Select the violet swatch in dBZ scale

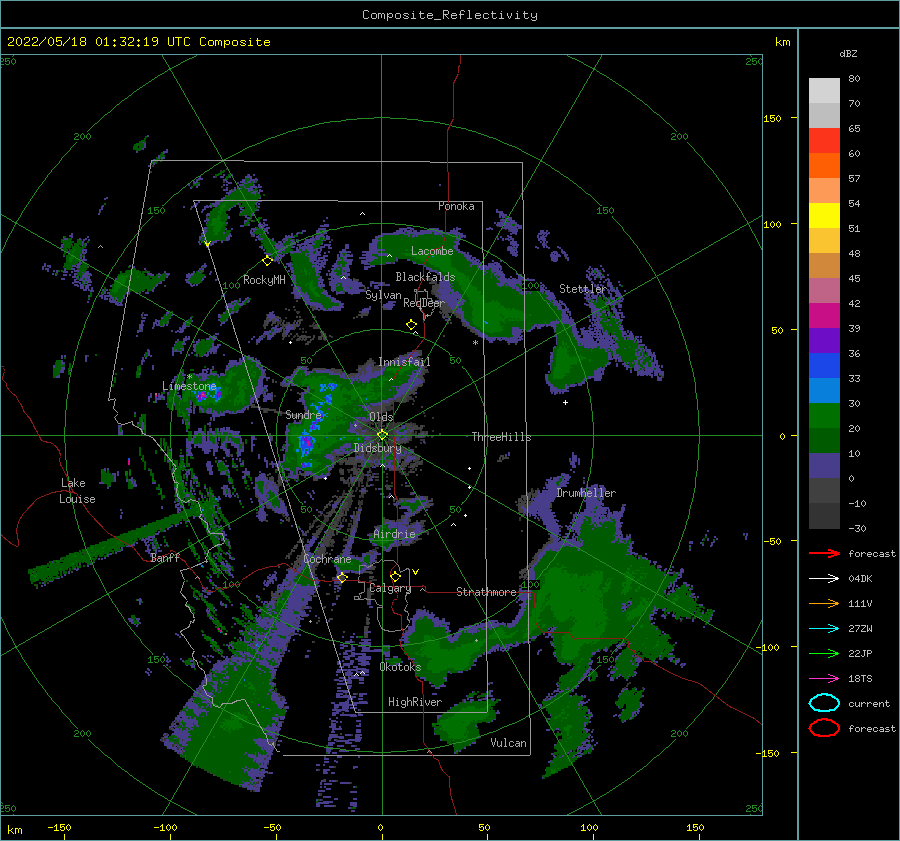[824, 340]
